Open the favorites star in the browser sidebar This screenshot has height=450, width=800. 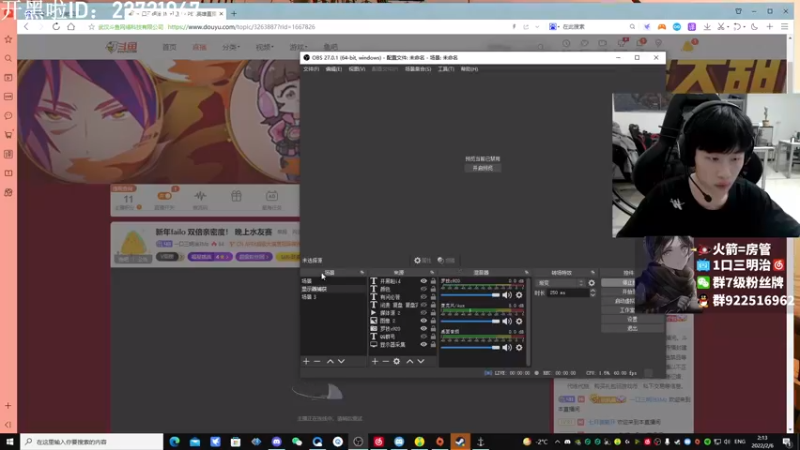[x=8, y=39]
